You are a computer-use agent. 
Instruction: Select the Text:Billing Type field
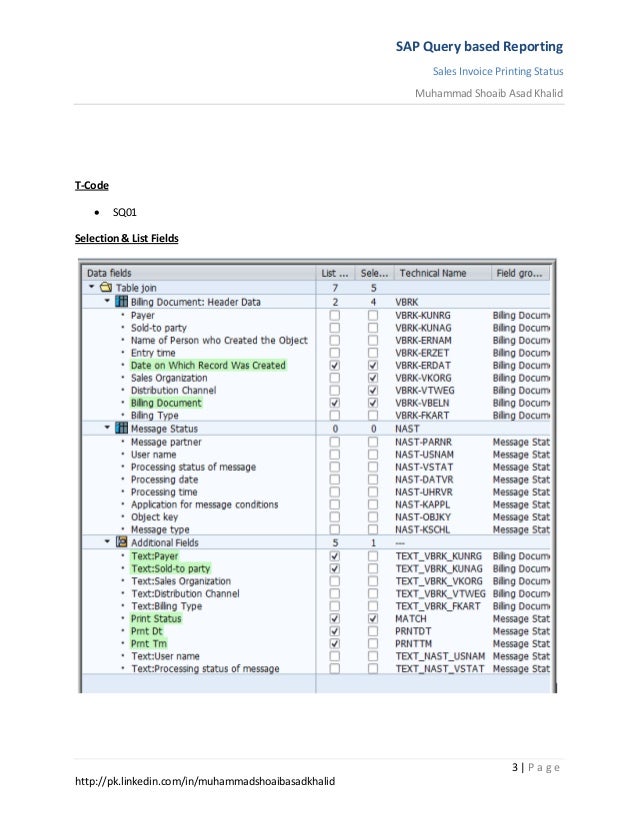tap(166, 606)
